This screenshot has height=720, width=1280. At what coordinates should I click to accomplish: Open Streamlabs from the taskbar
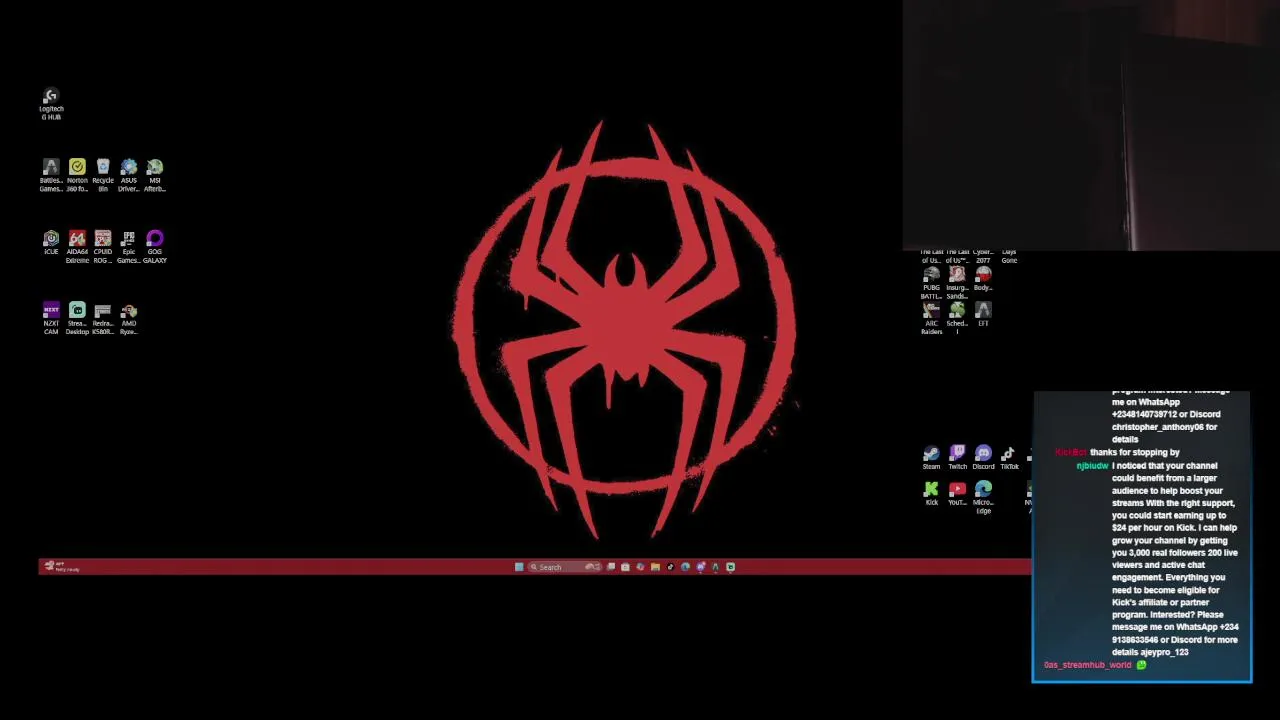tap(730, 567)
